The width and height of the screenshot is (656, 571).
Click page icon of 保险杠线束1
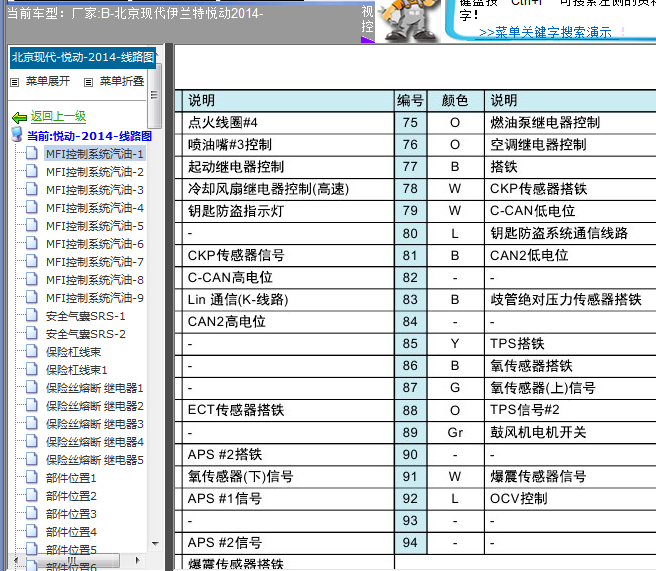[31, 369]
